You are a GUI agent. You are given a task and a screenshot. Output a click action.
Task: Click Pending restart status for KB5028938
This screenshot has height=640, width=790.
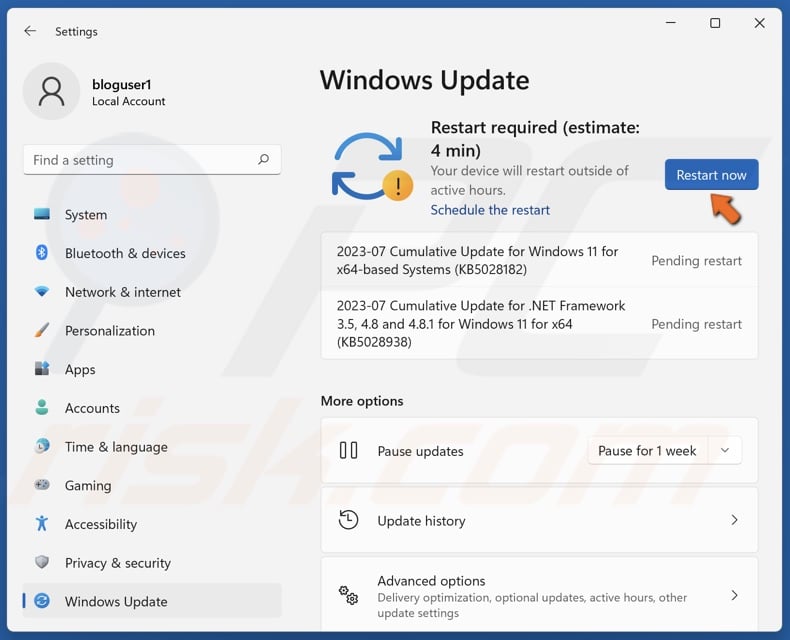[x=696, y=324]
